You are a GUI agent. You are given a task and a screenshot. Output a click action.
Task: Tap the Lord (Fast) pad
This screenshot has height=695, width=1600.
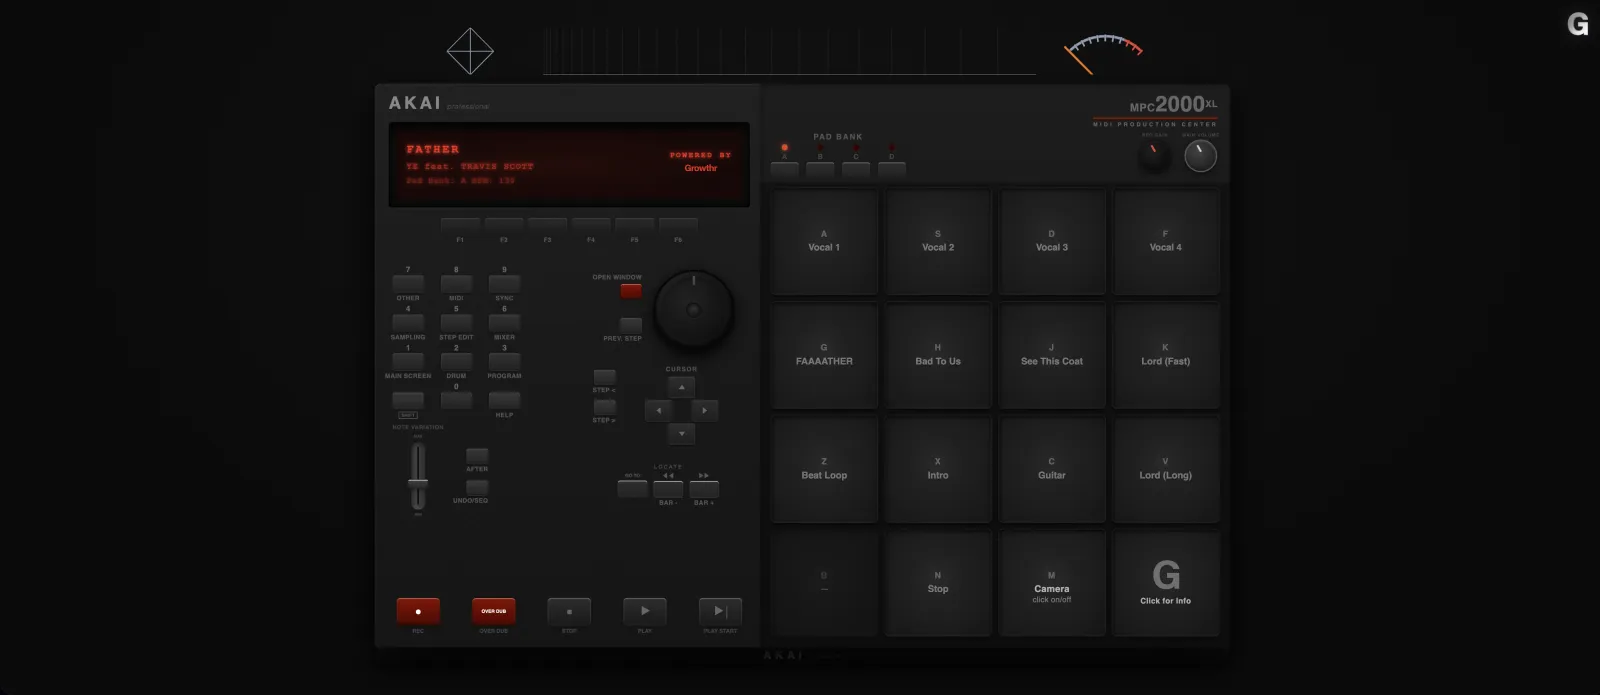1166,355
